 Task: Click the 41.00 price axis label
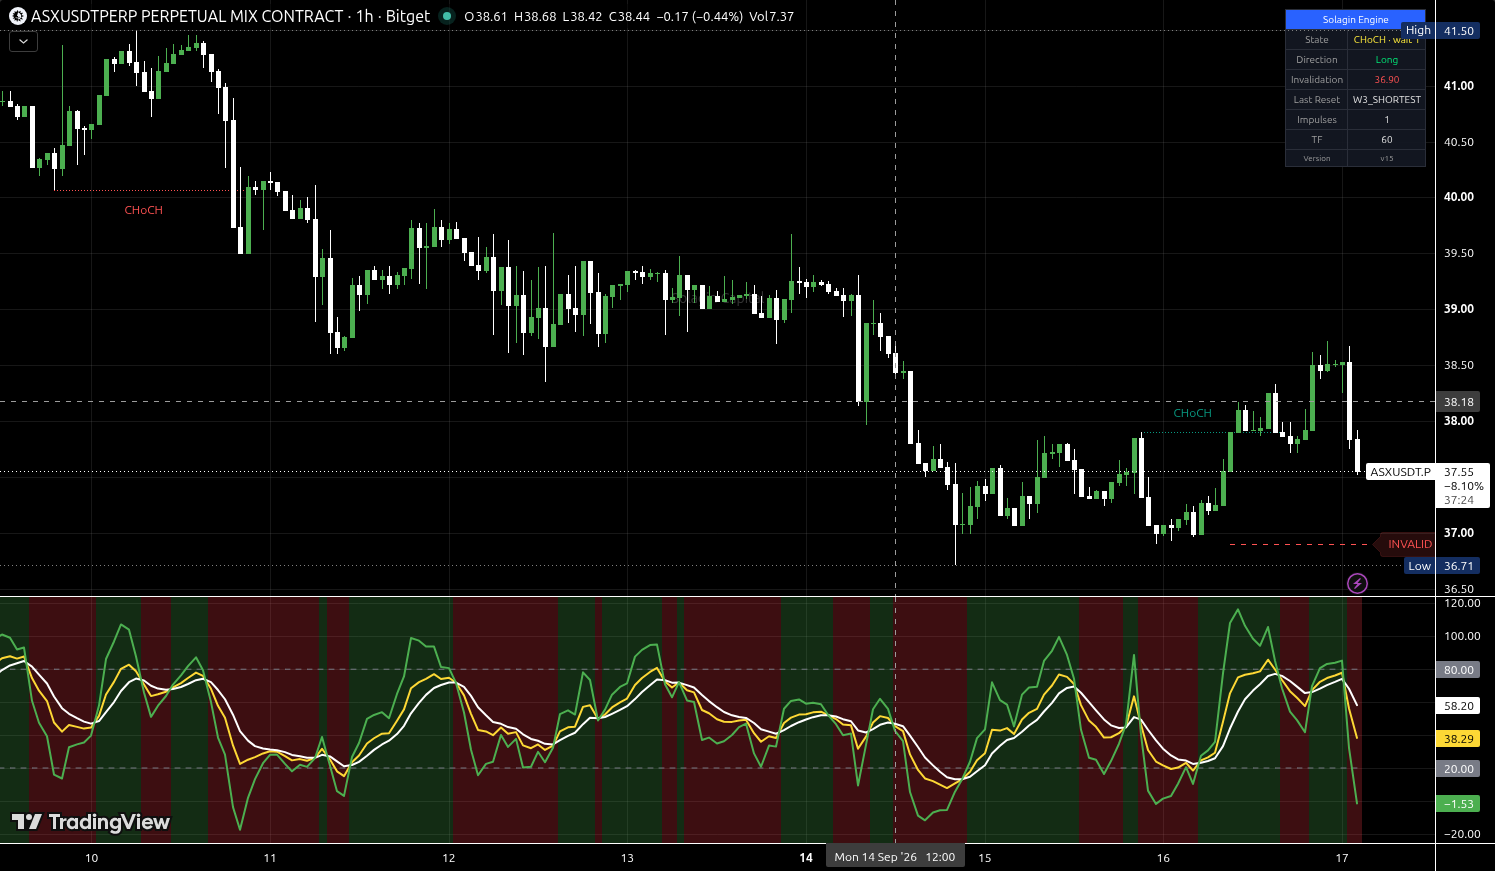[1459, 86]
